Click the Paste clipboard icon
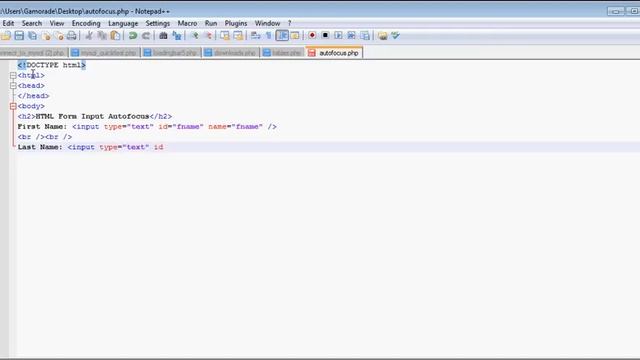This screenshot has width=640, height=360. [116, 36]
